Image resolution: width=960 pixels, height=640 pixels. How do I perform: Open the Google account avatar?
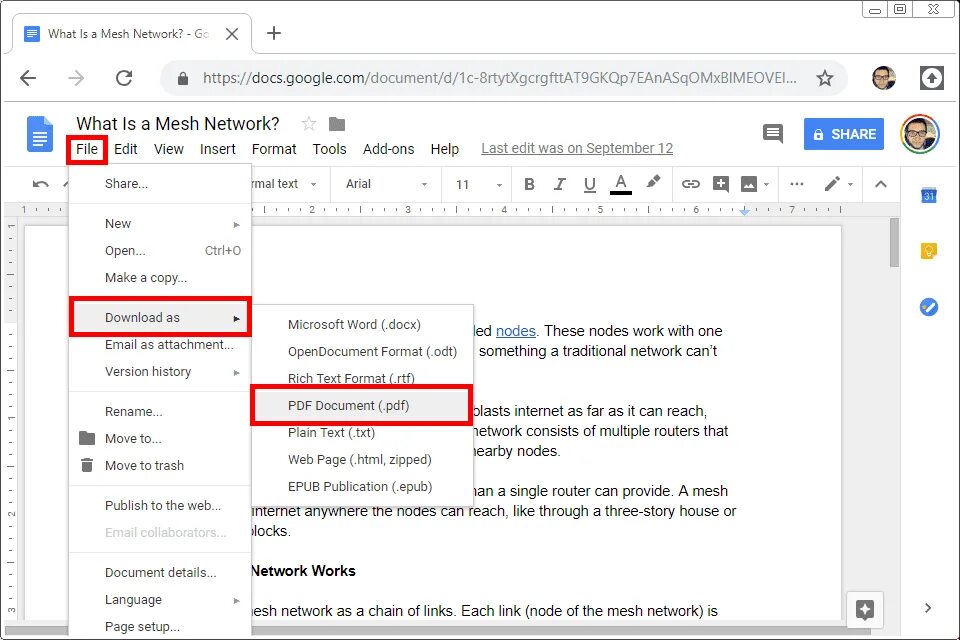920,134
